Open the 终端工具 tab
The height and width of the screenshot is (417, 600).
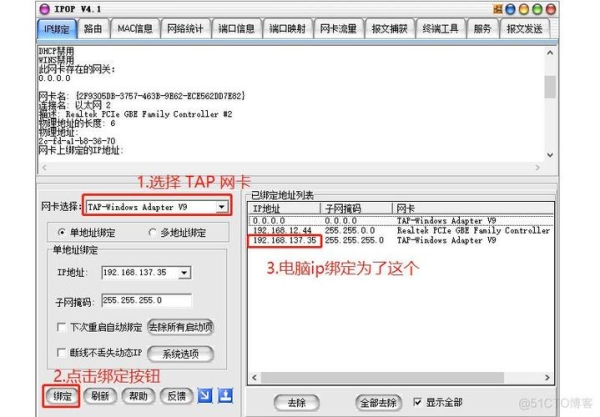(440, 29)
